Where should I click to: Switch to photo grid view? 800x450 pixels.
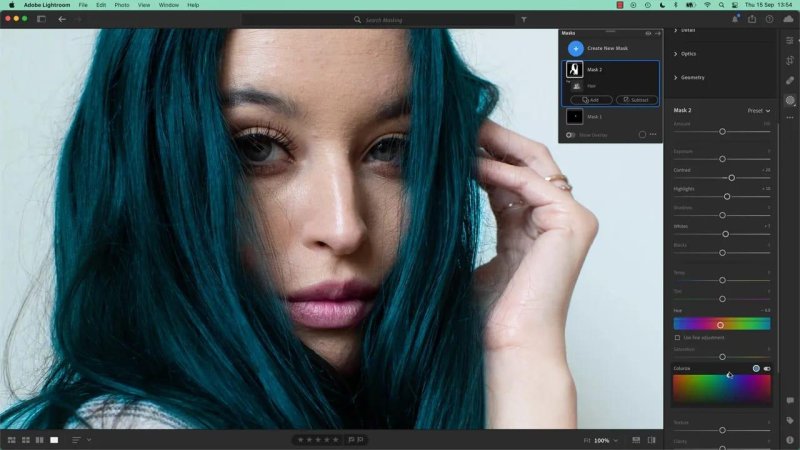click(11, 440)
